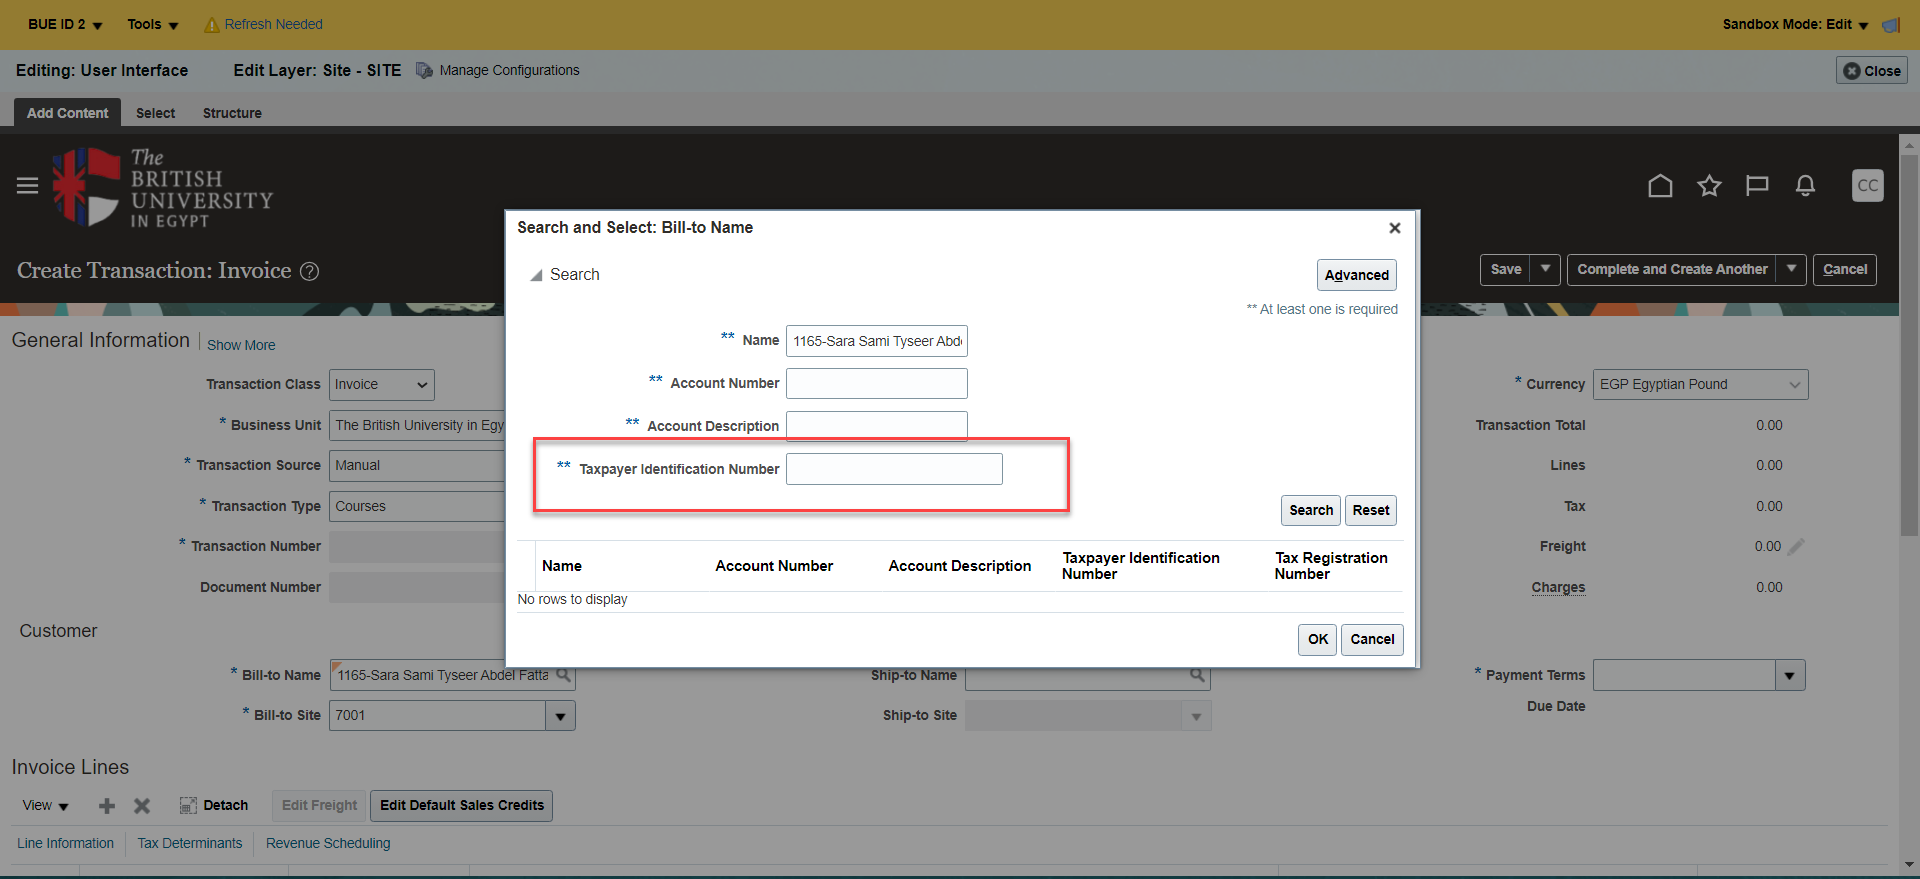Screen dimensions: 1920x879
Task: Click the Advanced button
Action: pos(1357,275)
